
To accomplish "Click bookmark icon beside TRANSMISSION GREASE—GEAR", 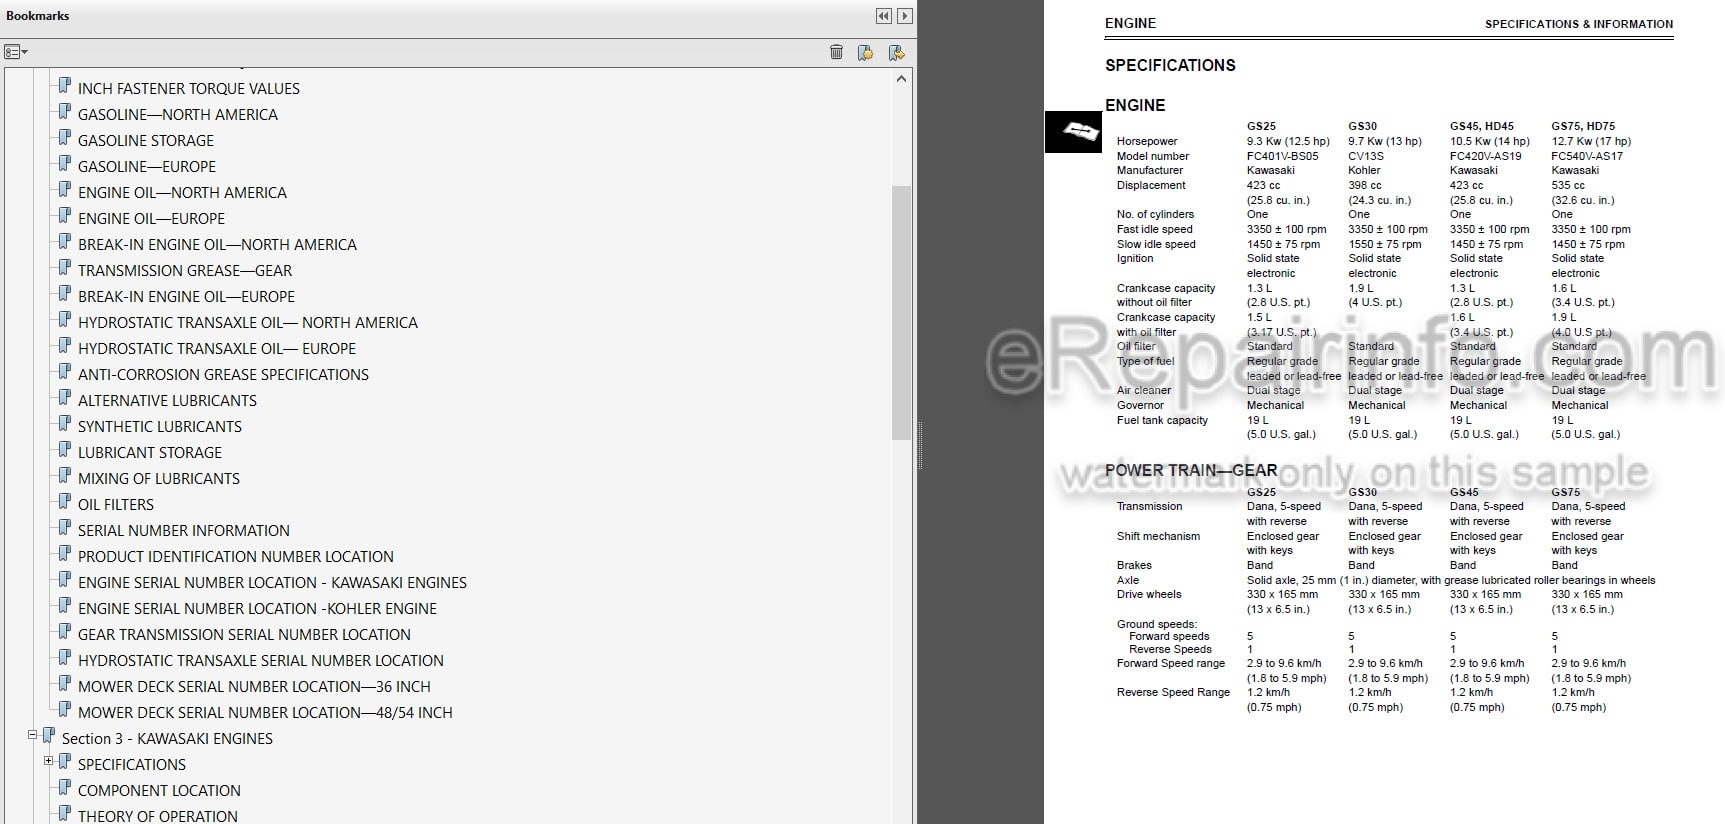I will (x=65, y=268).
